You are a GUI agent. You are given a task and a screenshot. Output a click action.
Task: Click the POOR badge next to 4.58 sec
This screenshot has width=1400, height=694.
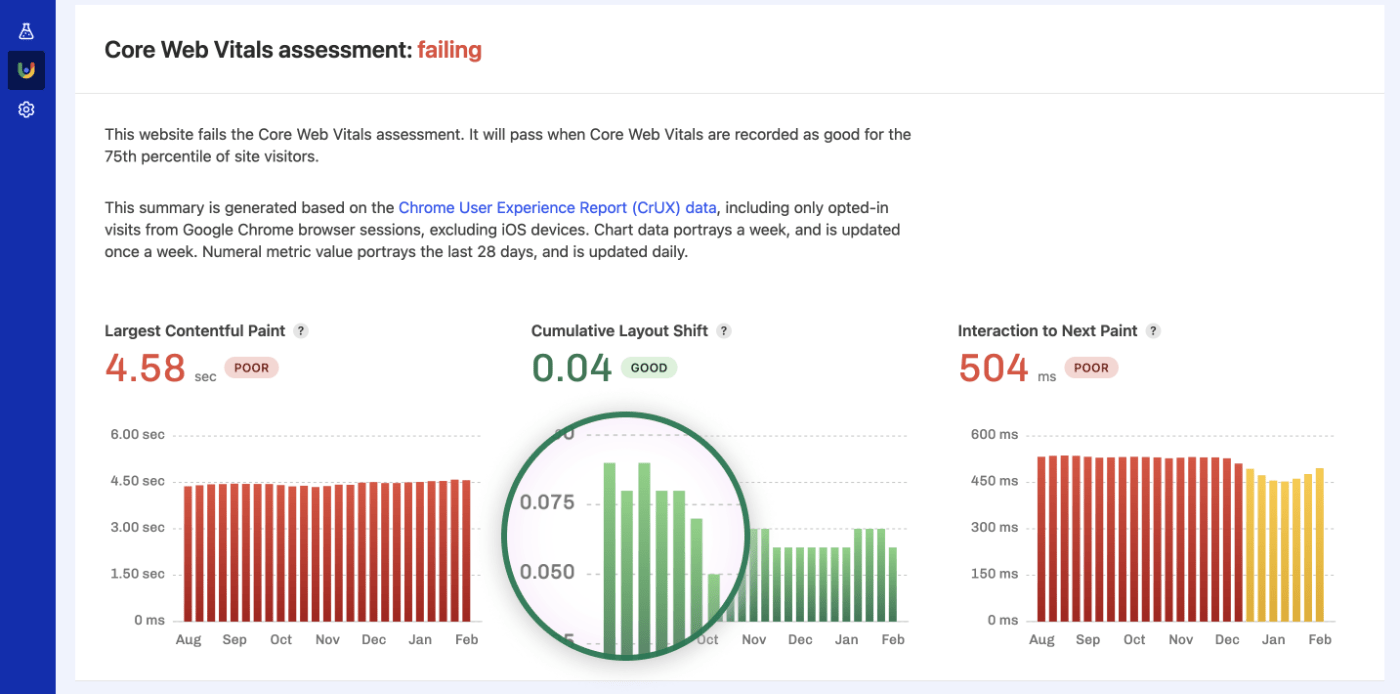(x=251, y=367)
